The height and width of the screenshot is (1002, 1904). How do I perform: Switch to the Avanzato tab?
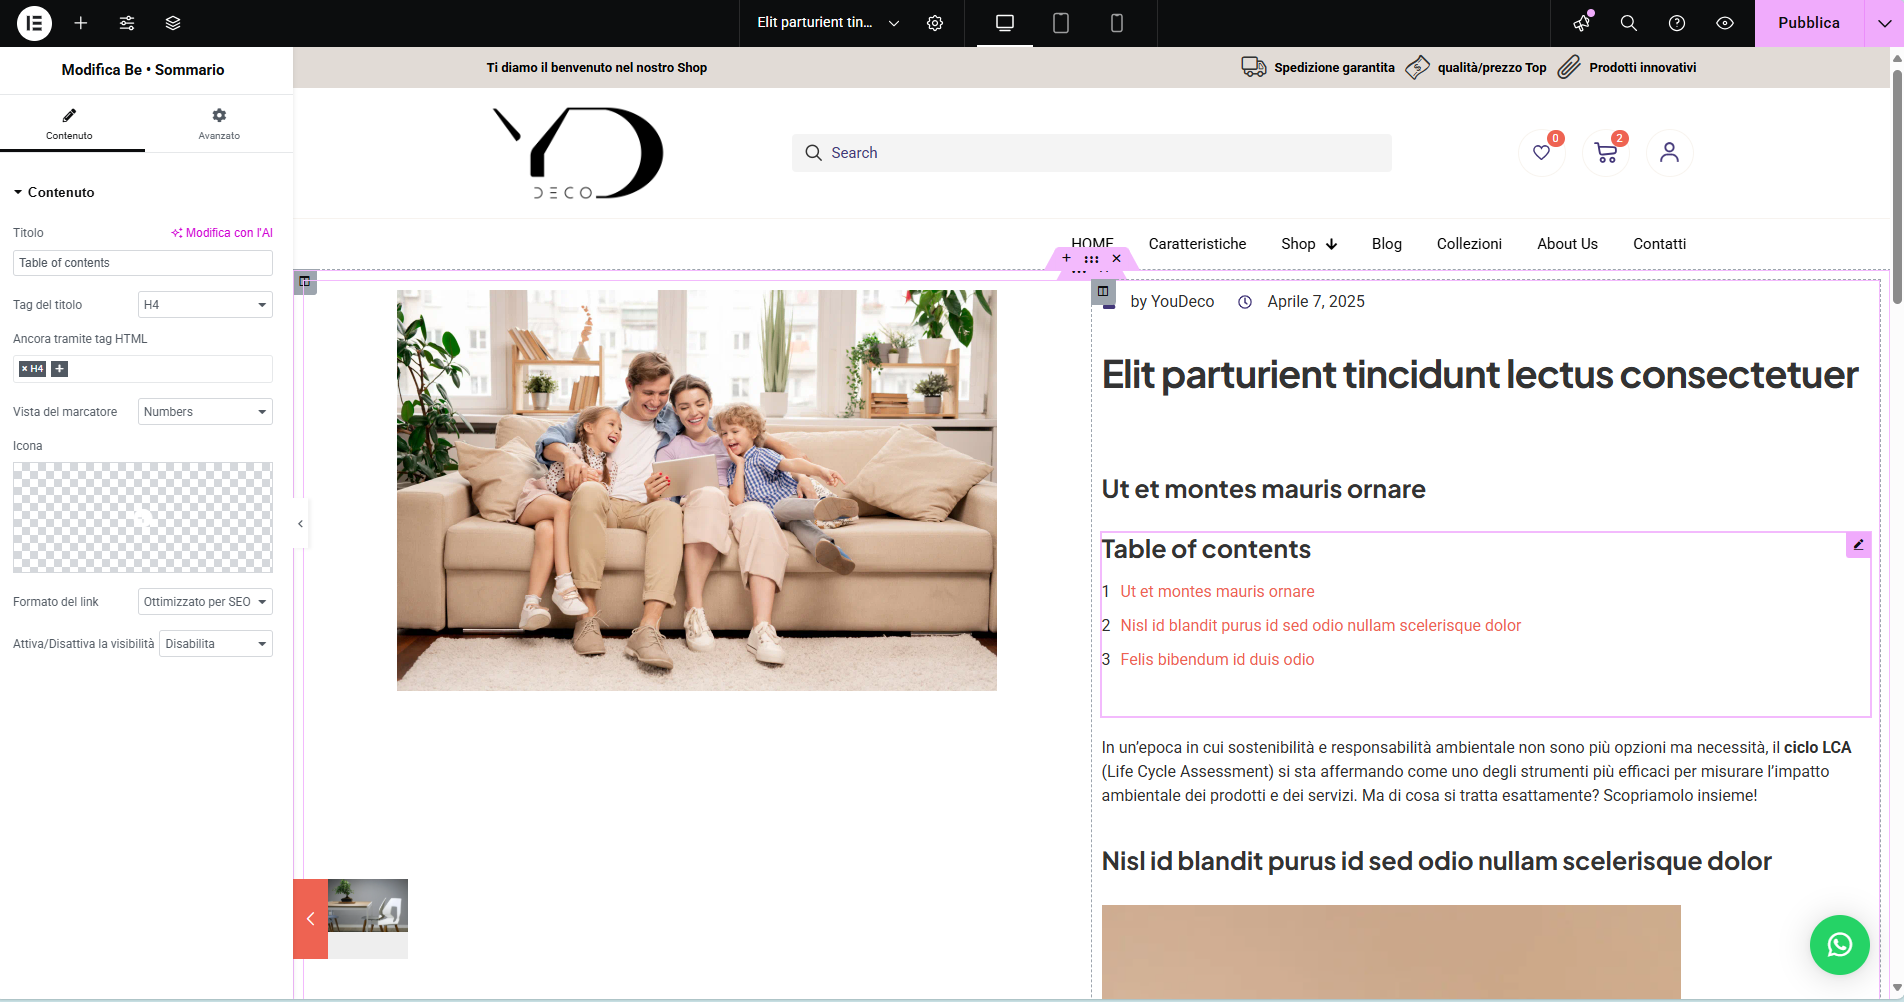pyautogui.click(x=219, y=124)
